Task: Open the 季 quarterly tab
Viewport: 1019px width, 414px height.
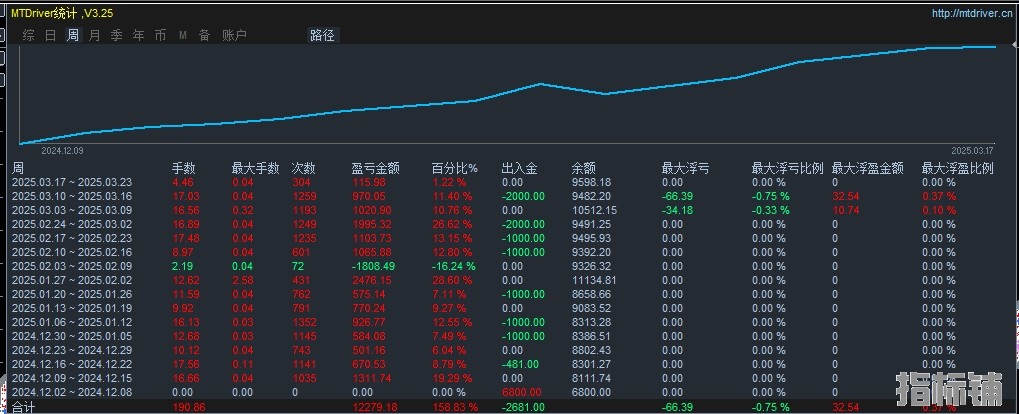Action: (x=116, y=35)
